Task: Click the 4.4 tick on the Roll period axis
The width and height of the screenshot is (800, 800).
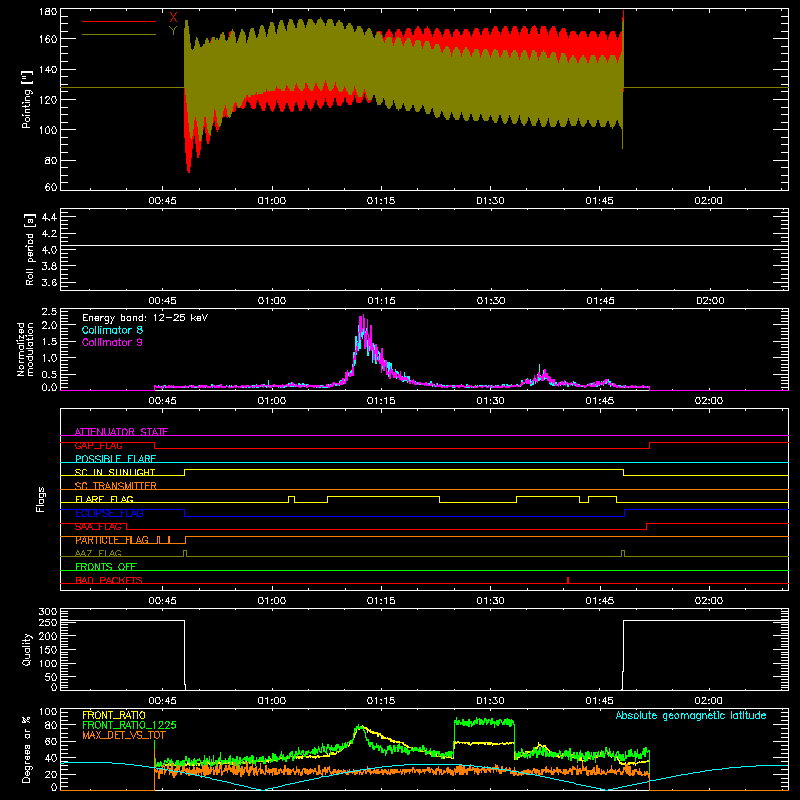Action: coord(49,217)
